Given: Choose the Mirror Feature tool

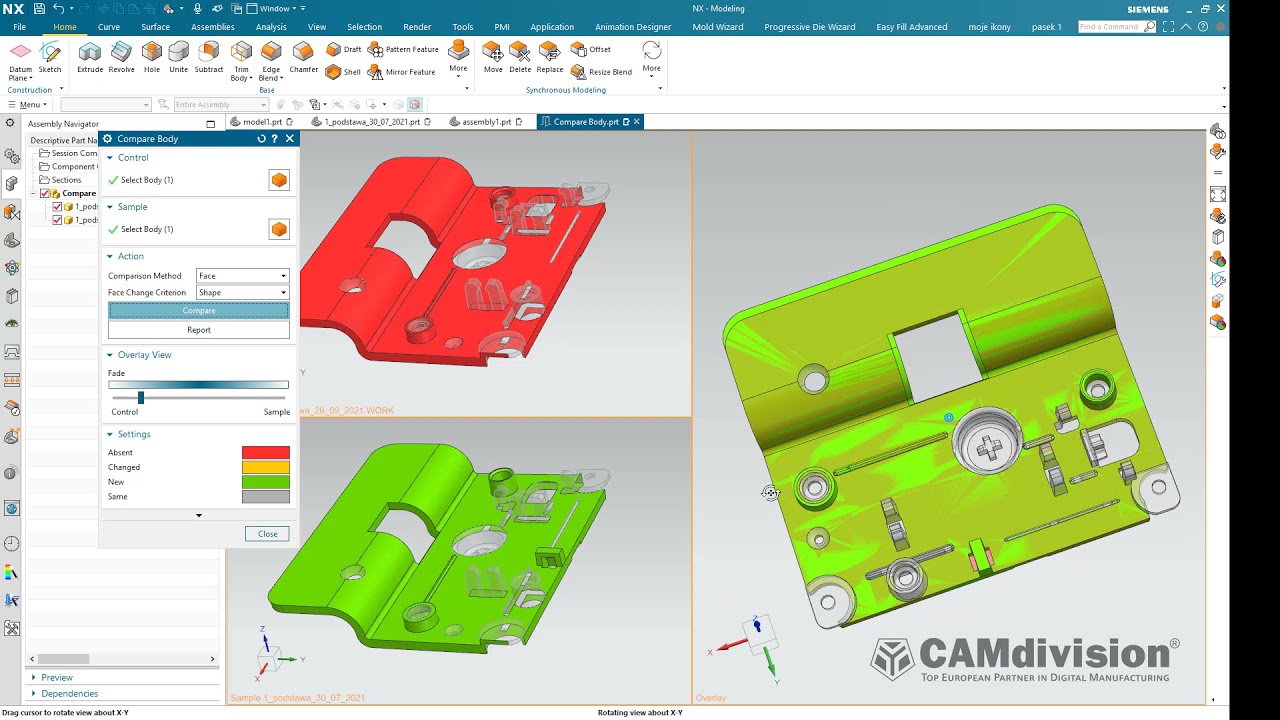Looking at the screenshot, I should 402,72.
